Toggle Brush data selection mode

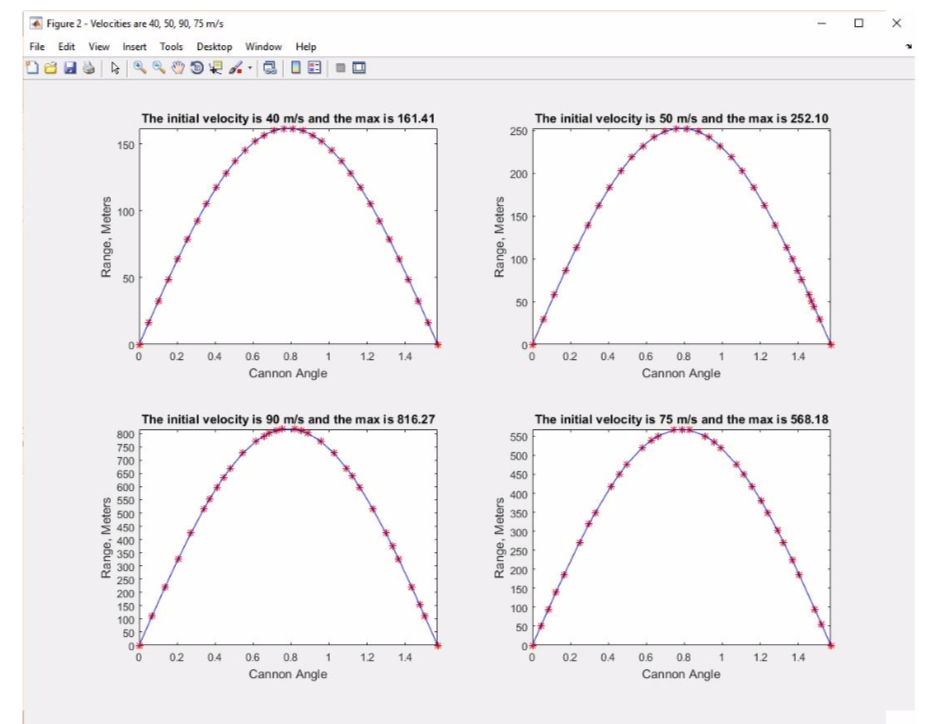[x=238, y=70]
